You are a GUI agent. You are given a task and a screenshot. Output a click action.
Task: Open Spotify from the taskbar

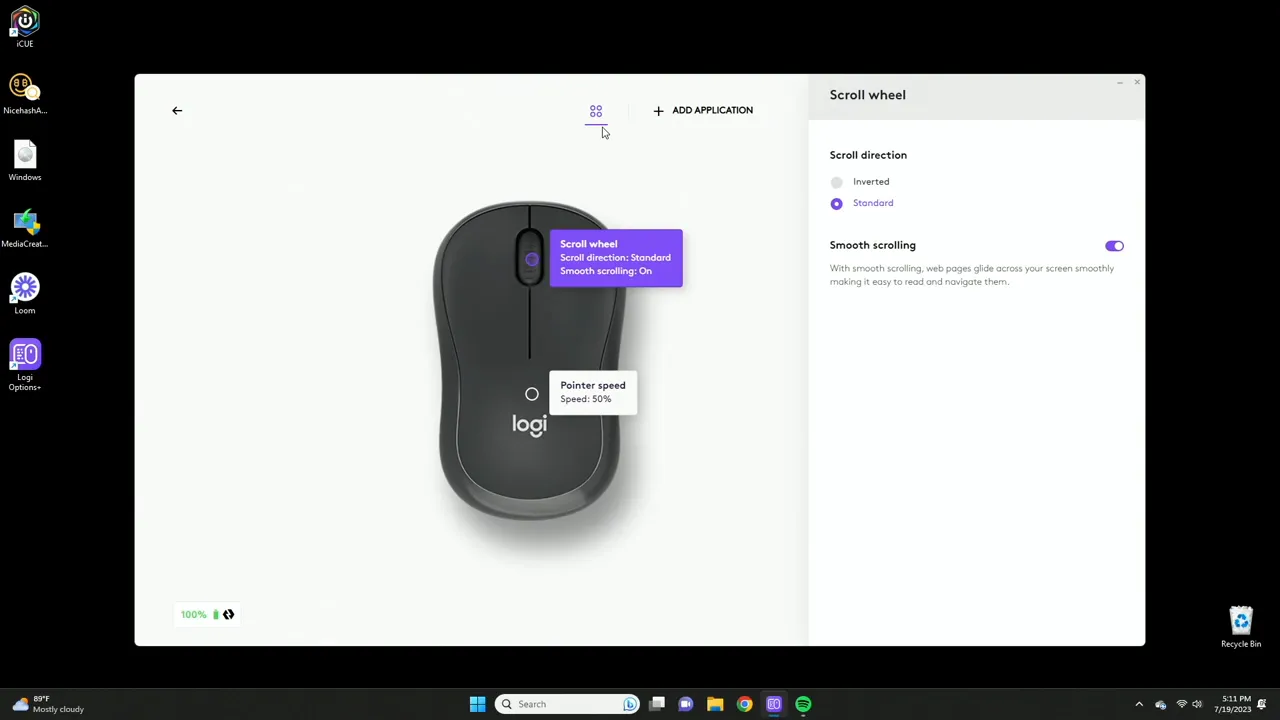coord(803,704)
